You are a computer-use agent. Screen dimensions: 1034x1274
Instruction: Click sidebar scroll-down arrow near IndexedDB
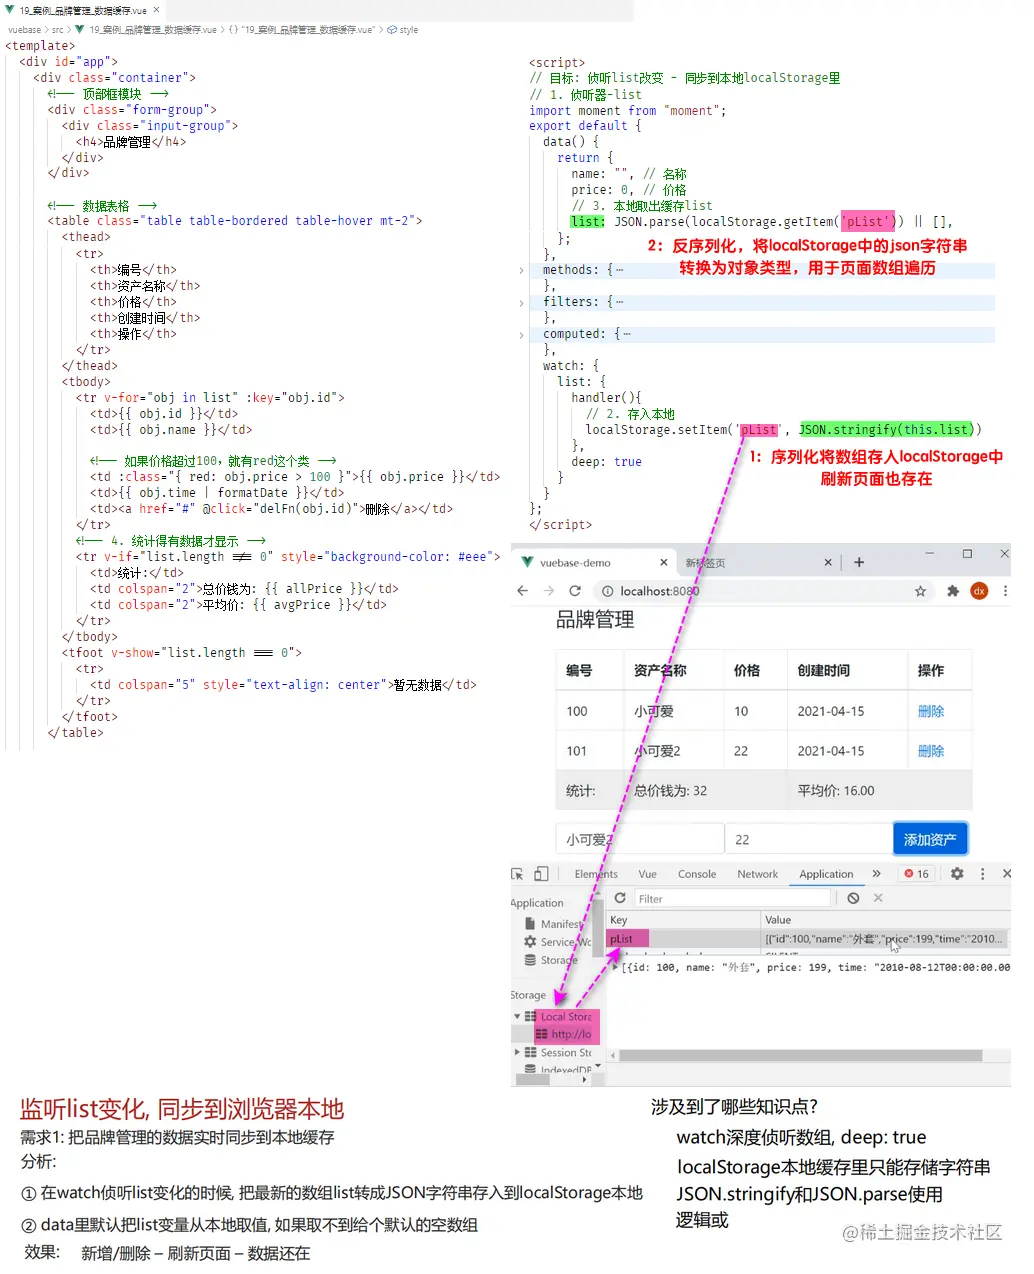tap(598, 1067)
